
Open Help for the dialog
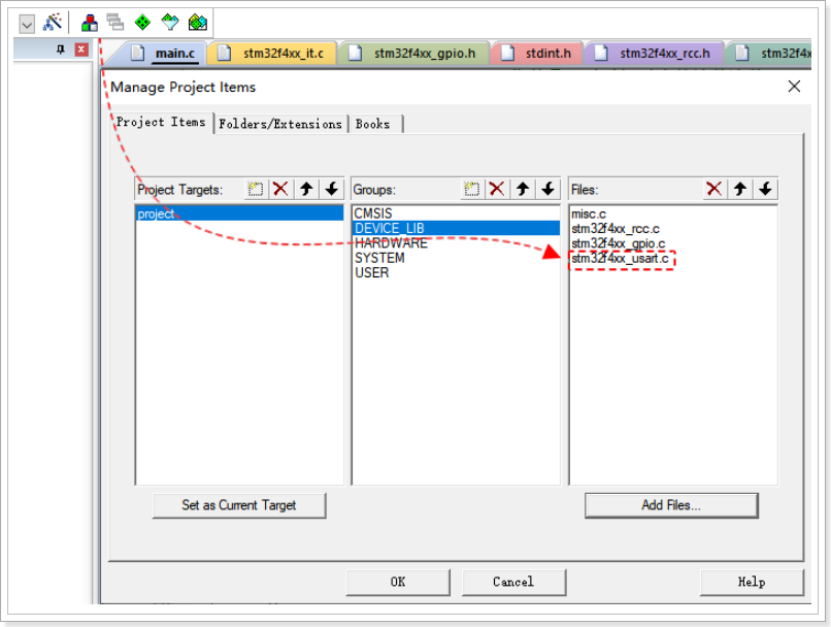[752, 582]
